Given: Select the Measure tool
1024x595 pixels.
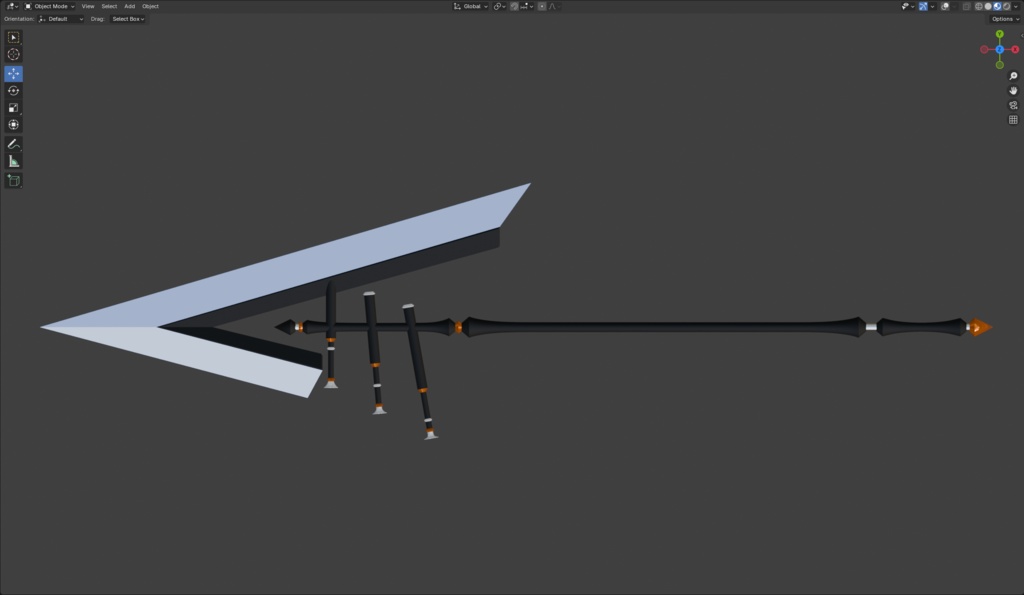Looking at the screenshot, I should coord(13,159).
